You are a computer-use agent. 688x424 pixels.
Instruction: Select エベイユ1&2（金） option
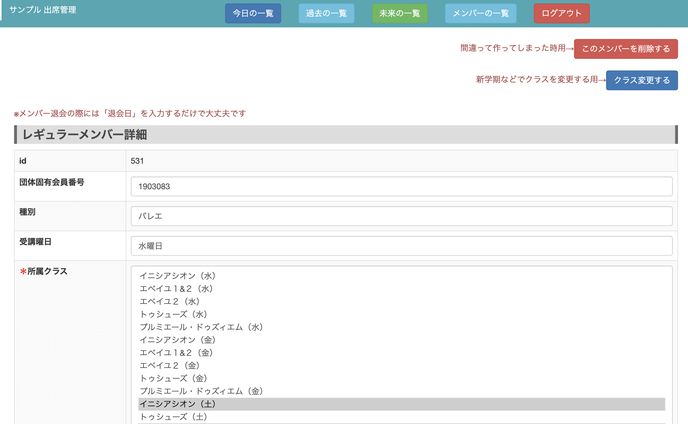click(401, 352)
